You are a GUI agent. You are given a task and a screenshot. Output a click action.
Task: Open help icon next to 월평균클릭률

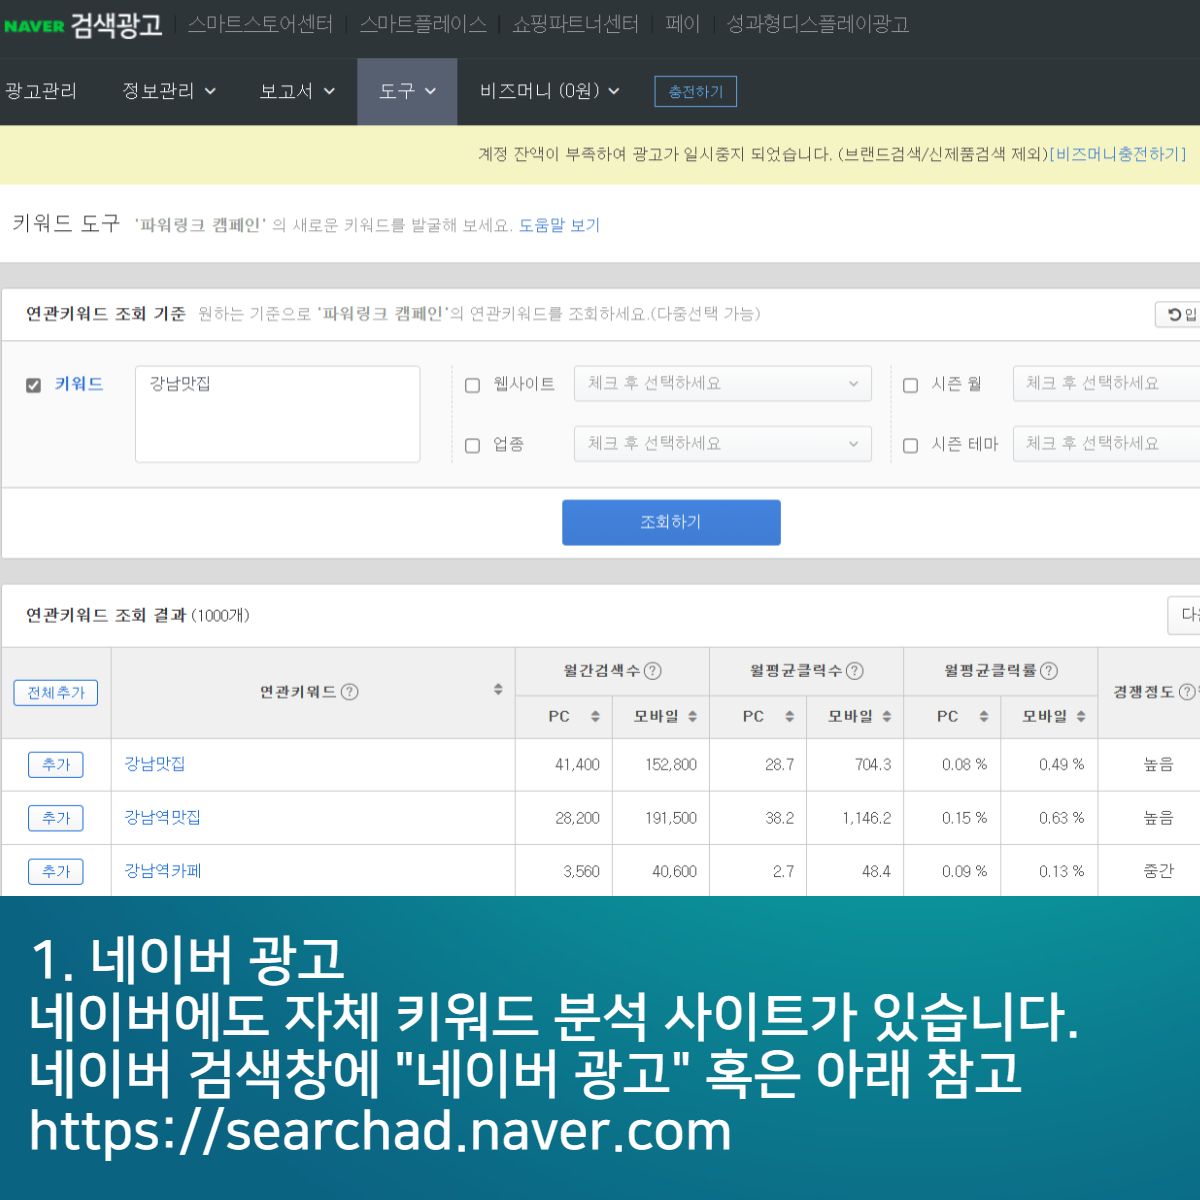[x=1049, y=671]
